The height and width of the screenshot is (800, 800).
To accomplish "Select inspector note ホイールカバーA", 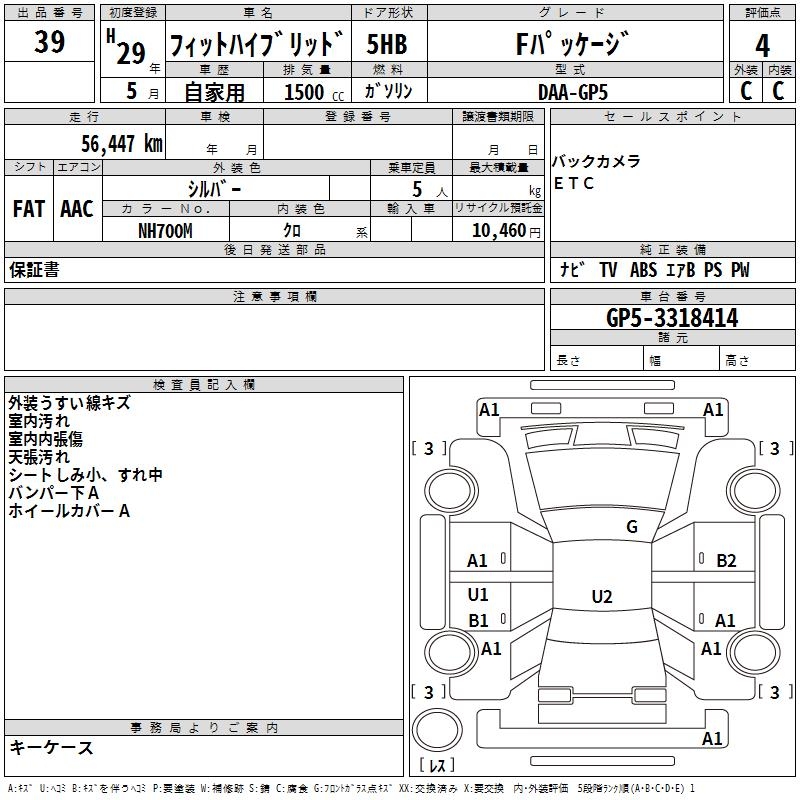I will pyautogui.click(x=69, y=511).
